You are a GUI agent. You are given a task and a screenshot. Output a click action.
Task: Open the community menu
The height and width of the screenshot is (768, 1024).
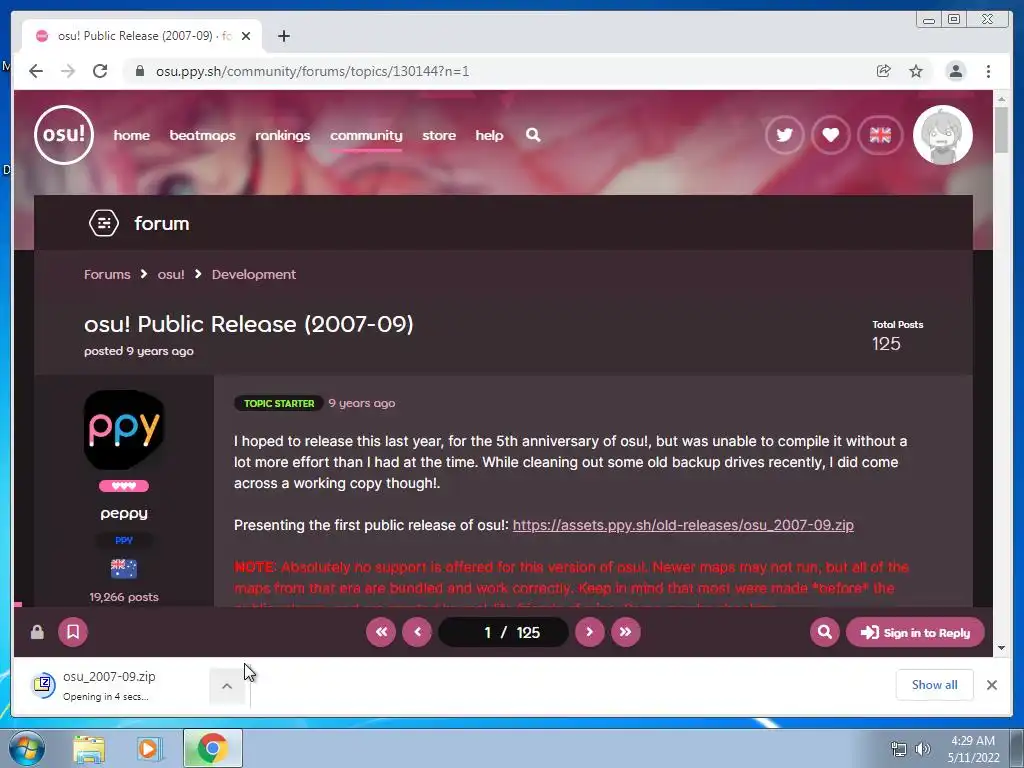coord(366,135)
